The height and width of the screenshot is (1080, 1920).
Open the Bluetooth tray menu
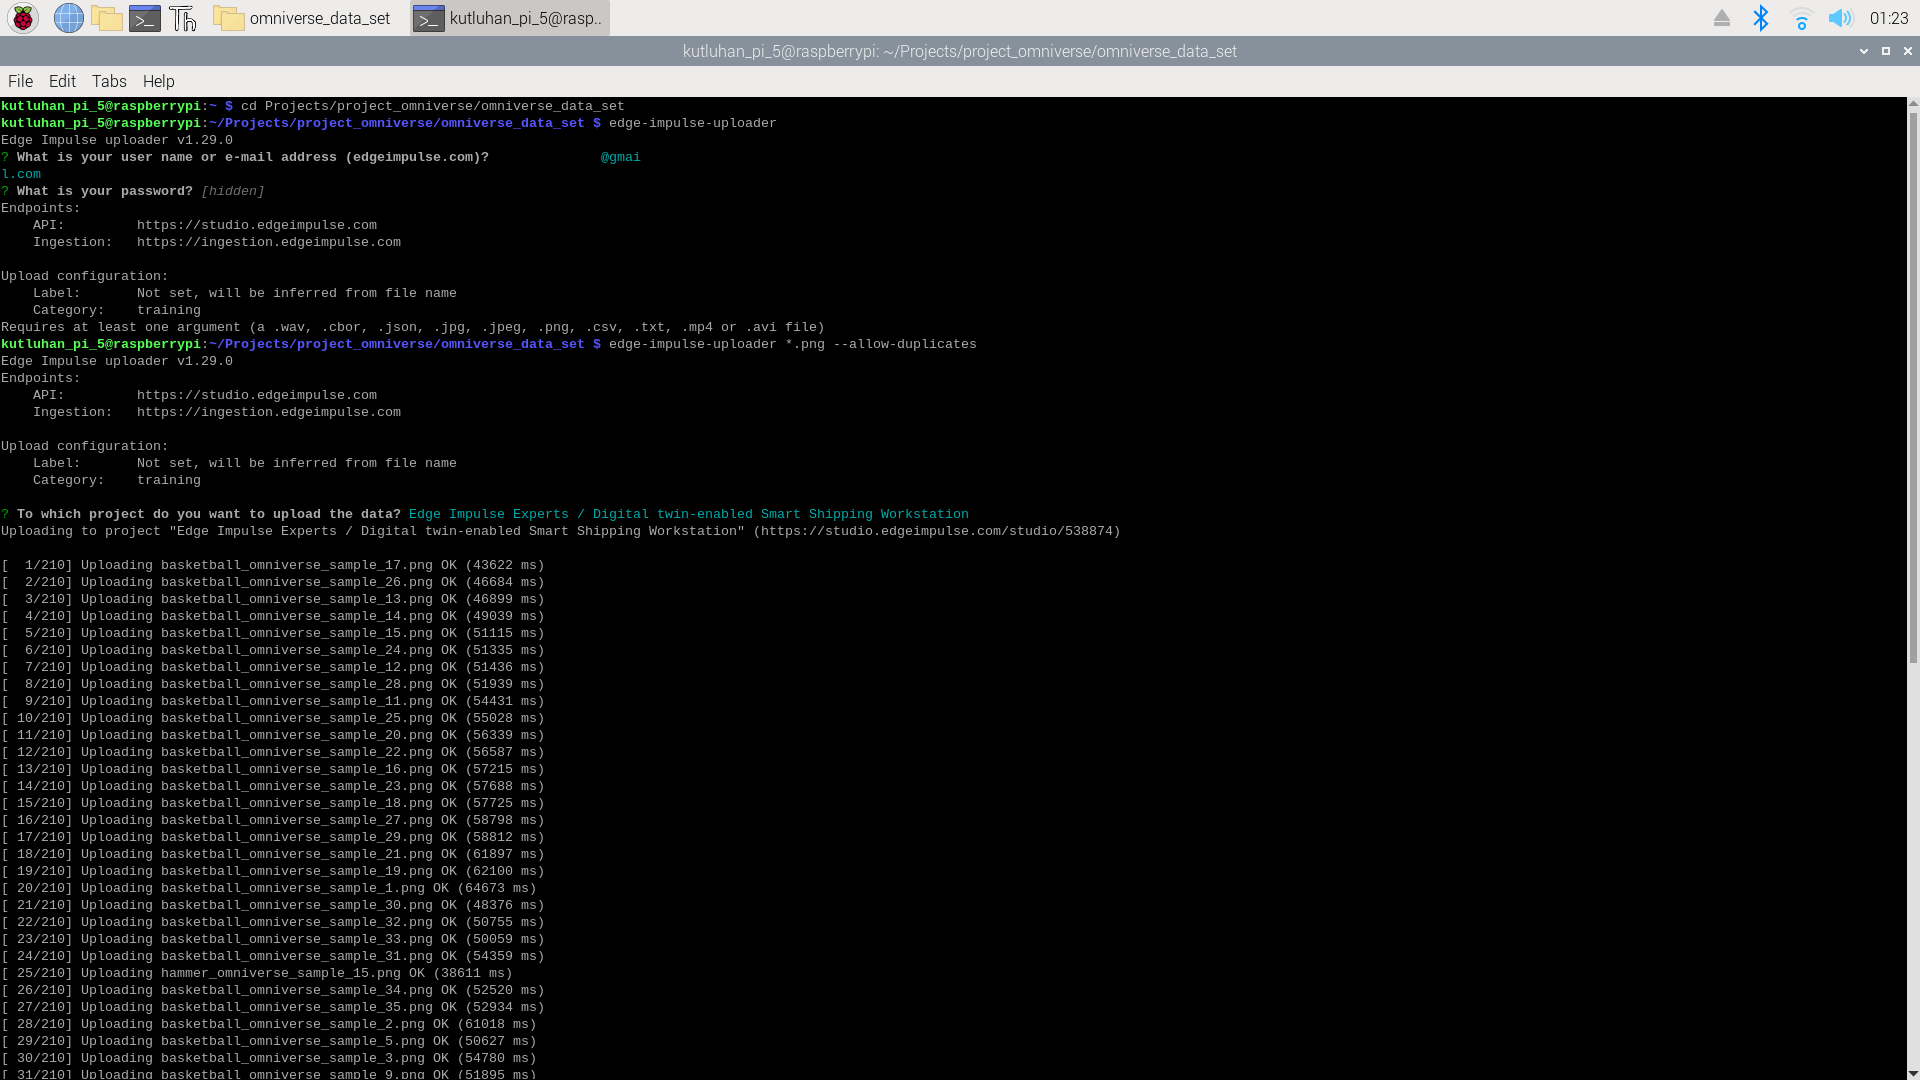(x=1761, y=18)
